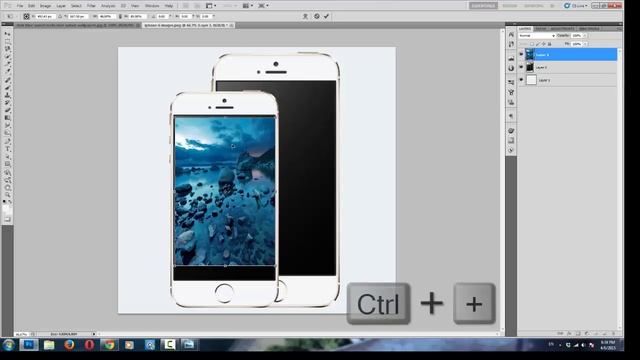640x360 pixels.
Task: Click the vertical scrollbar of canvas
Action: pos(502,180)
